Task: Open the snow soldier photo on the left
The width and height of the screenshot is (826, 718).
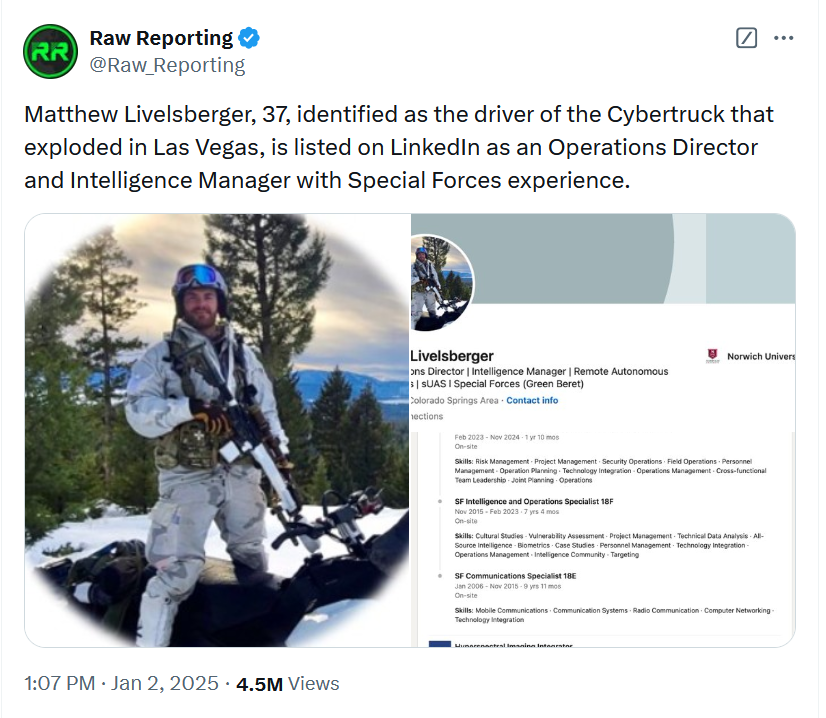Action: click(x=215, y=430)
